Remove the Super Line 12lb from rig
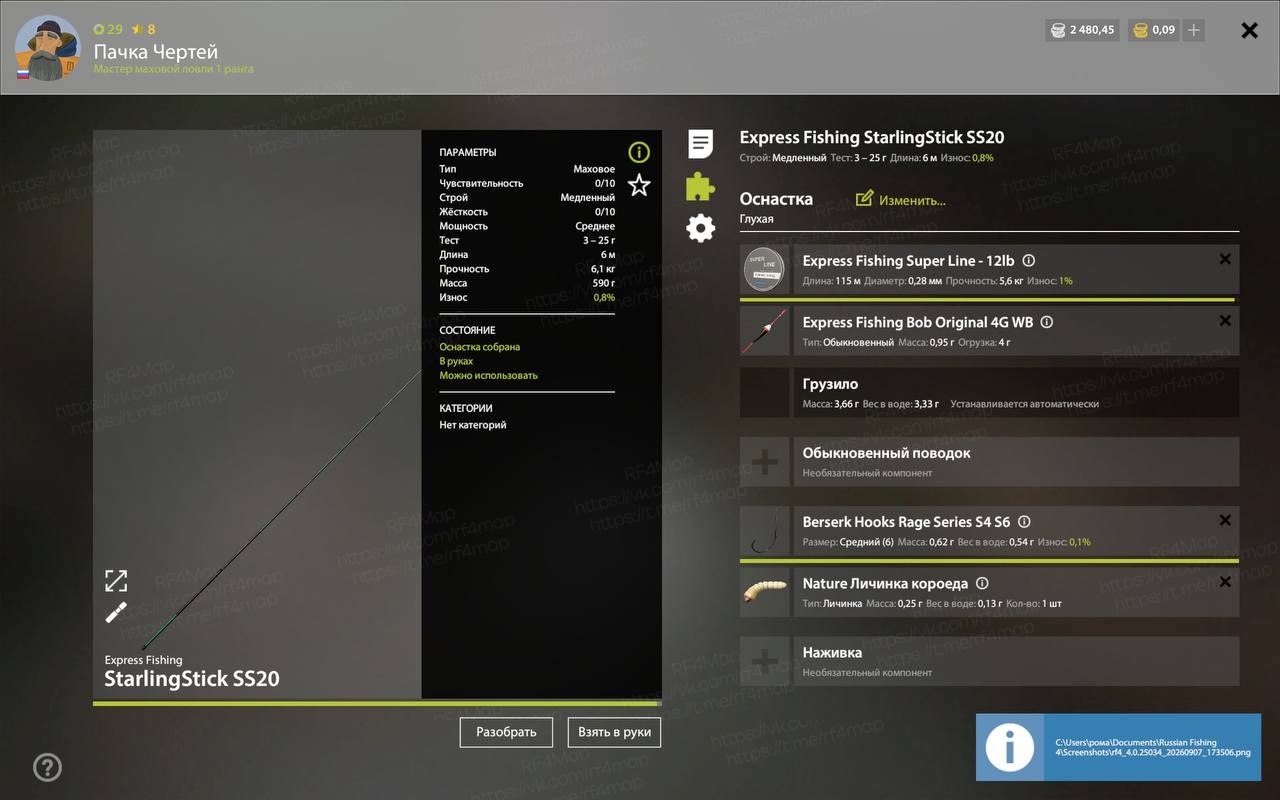The height and width of the screenshot is (800, 1280). [x=1225, y=259]
